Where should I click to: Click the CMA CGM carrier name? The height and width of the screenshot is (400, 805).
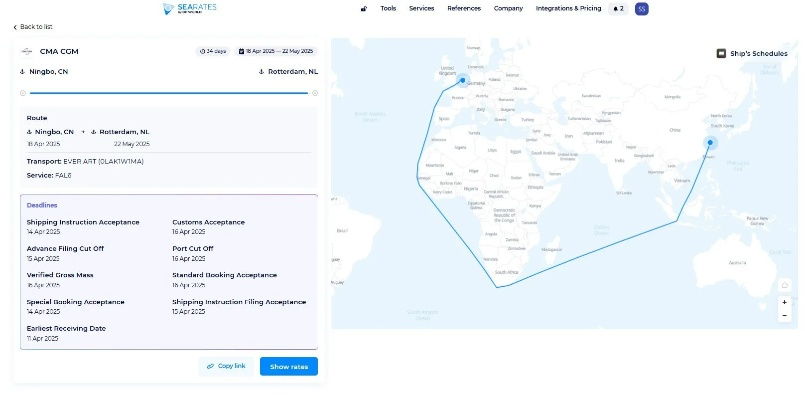point(59,51)
